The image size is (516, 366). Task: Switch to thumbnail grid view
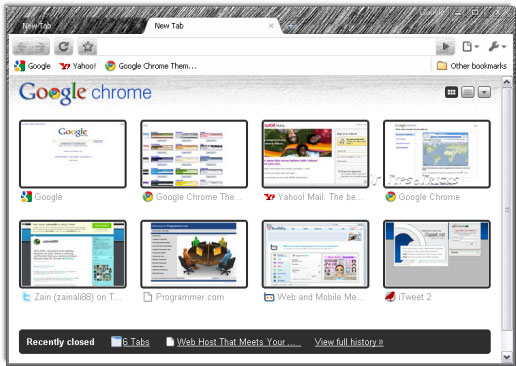click(451, 92)
